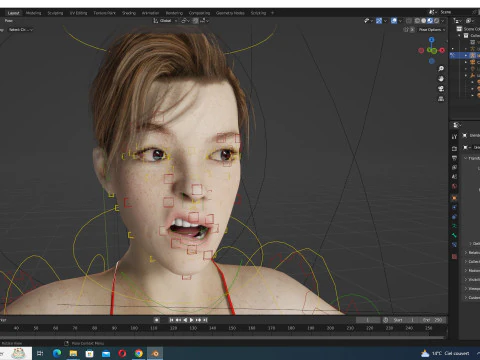
Task: Switch to the Compositing workspace tab
Action: click(x=199, y=13)
